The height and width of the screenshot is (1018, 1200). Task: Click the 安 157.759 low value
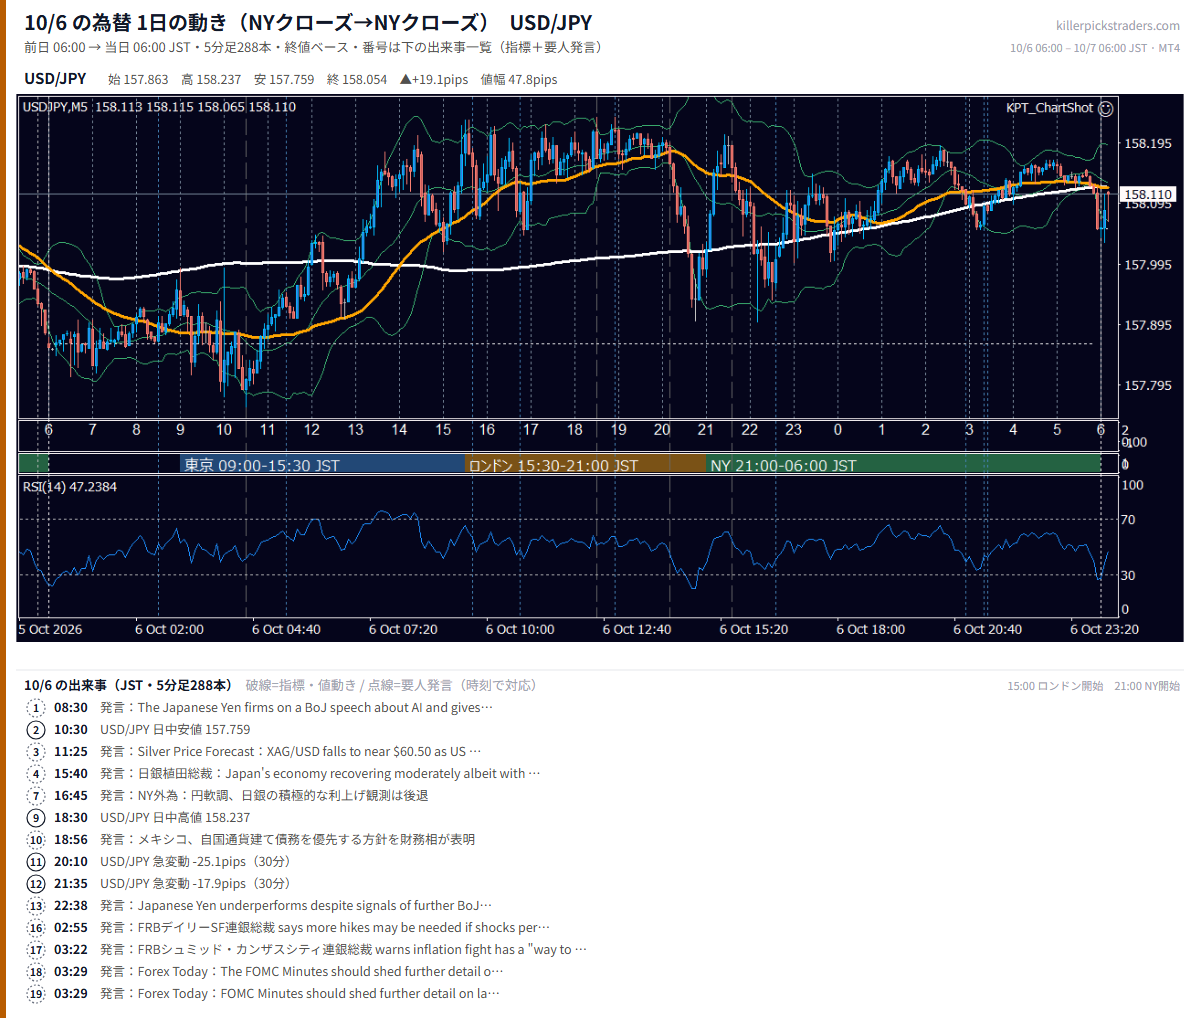tap(284, 80)
